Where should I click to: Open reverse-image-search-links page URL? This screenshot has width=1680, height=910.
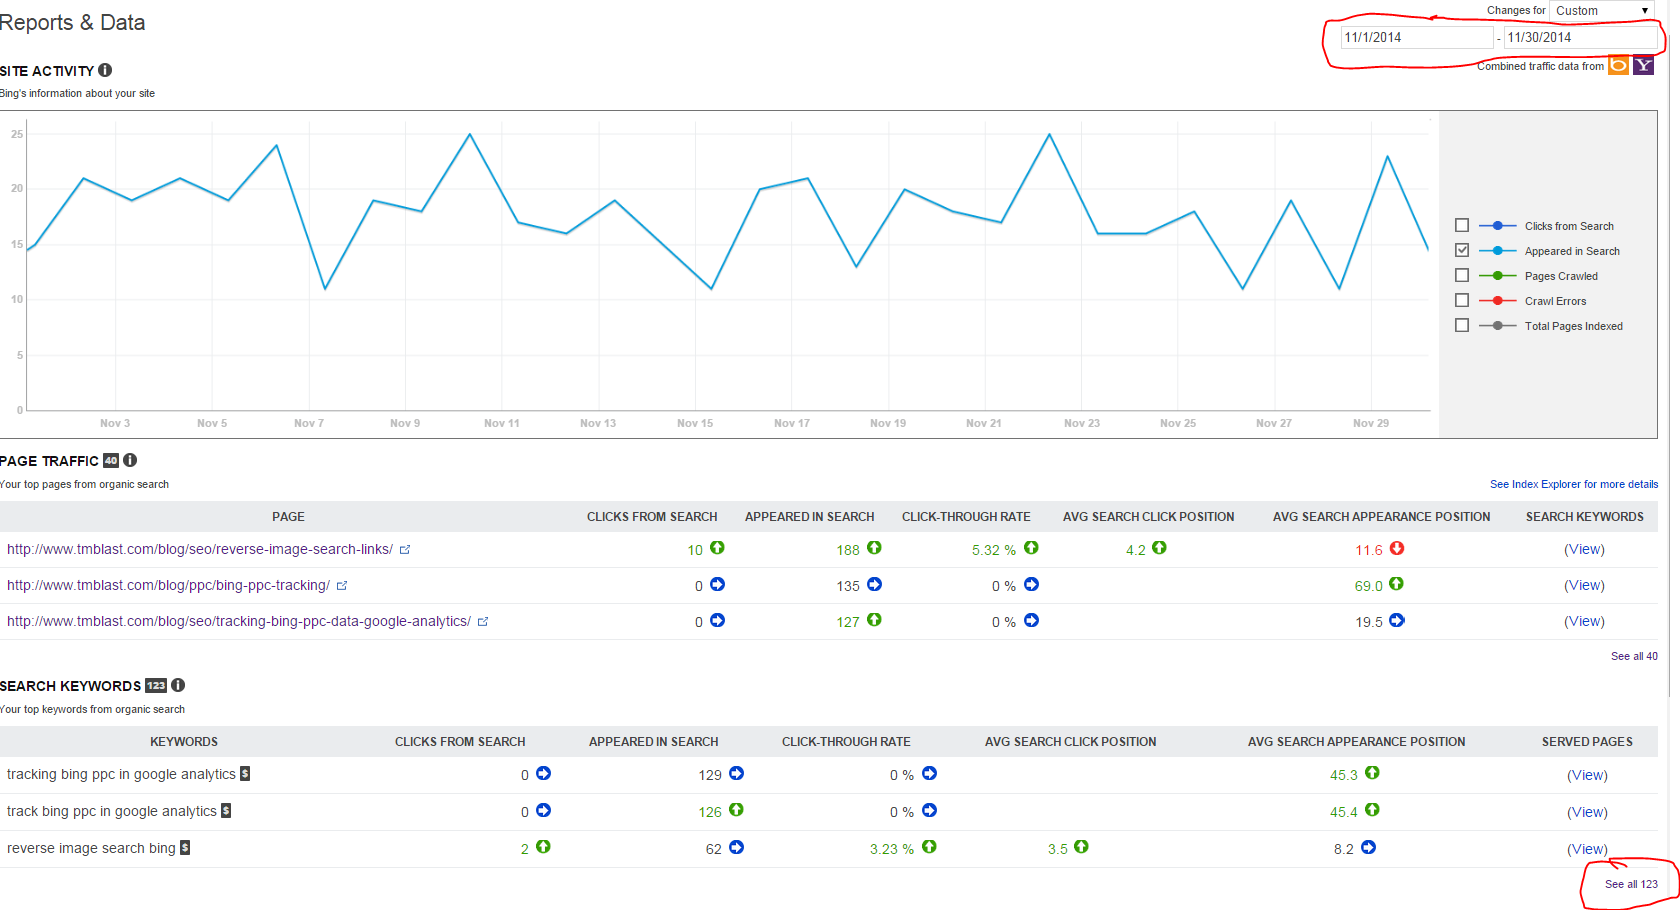click(x=200, y=549)
